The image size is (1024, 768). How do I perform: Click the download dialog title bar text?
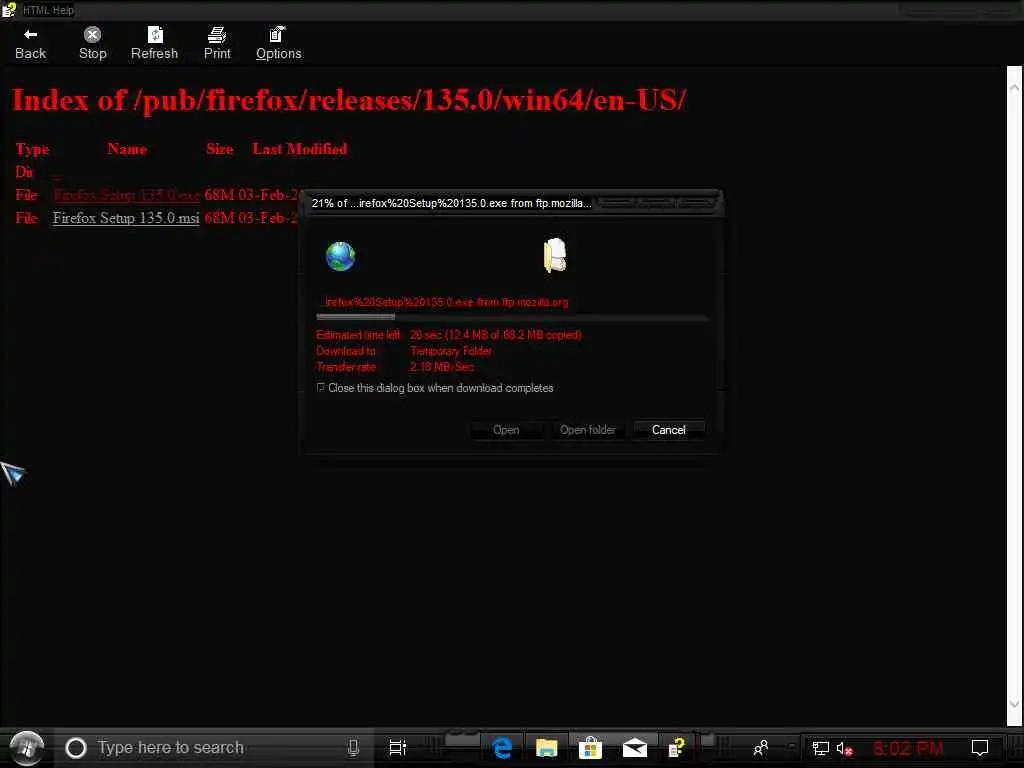pos(451,203)
